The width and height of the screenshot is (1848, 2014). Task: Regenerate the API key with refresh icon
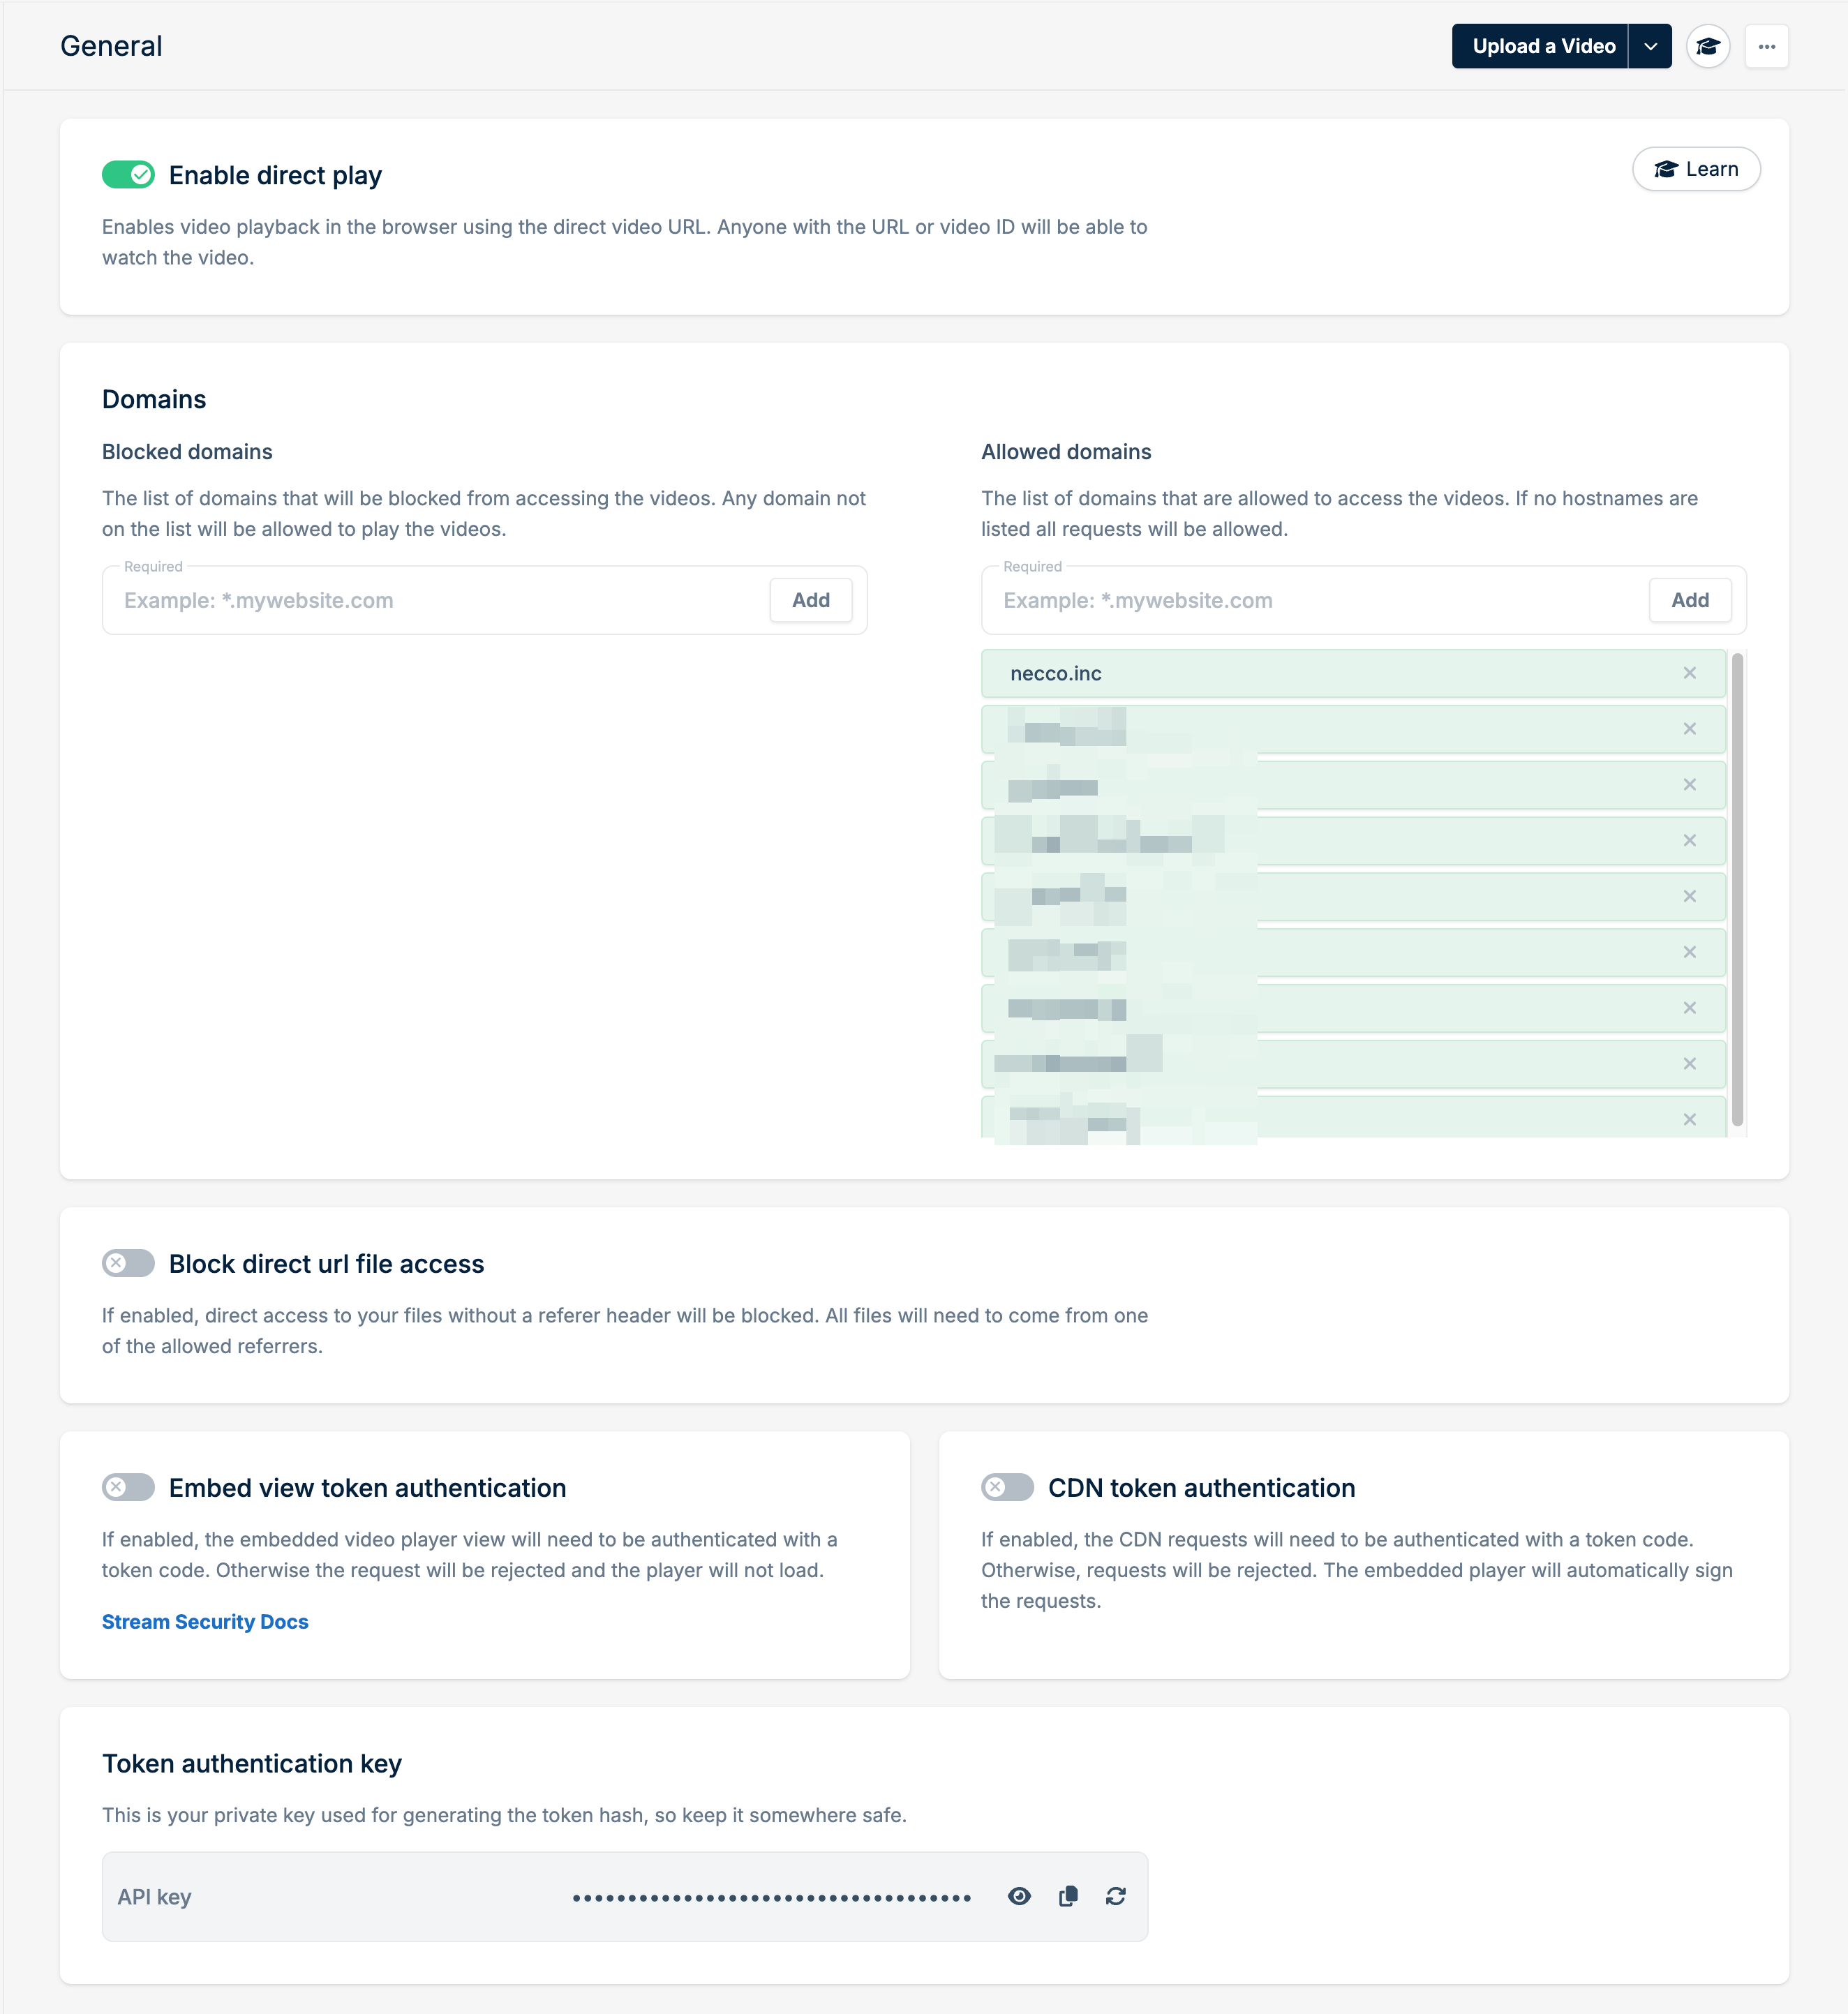tap(1116, 1896)
